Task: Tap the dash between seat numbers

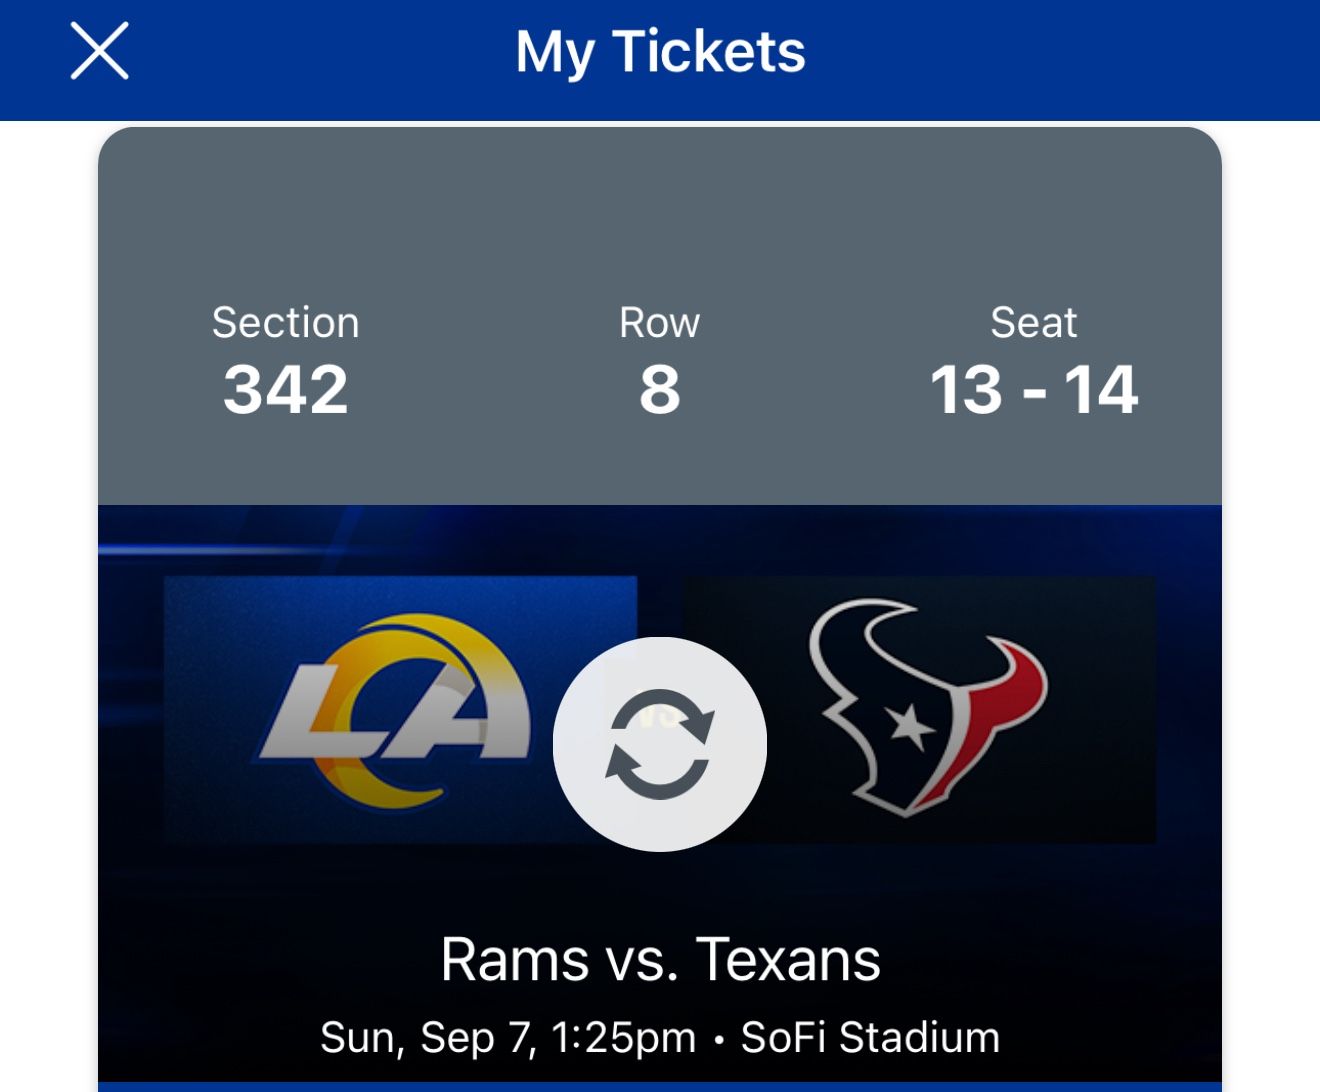Action: pos(1034,391)
